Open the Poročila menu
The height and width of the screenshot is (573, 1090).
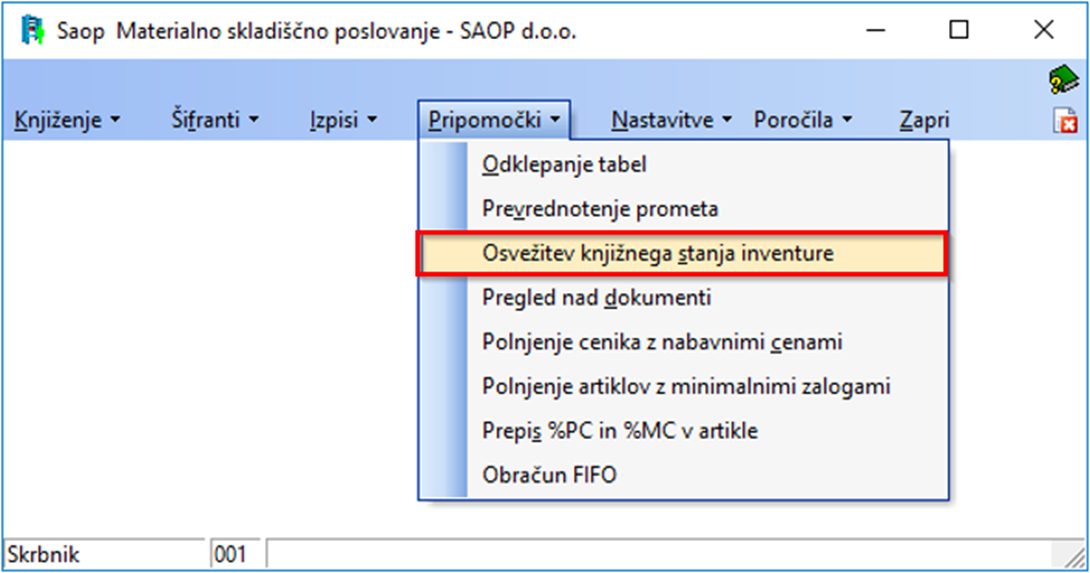point(802,120)
